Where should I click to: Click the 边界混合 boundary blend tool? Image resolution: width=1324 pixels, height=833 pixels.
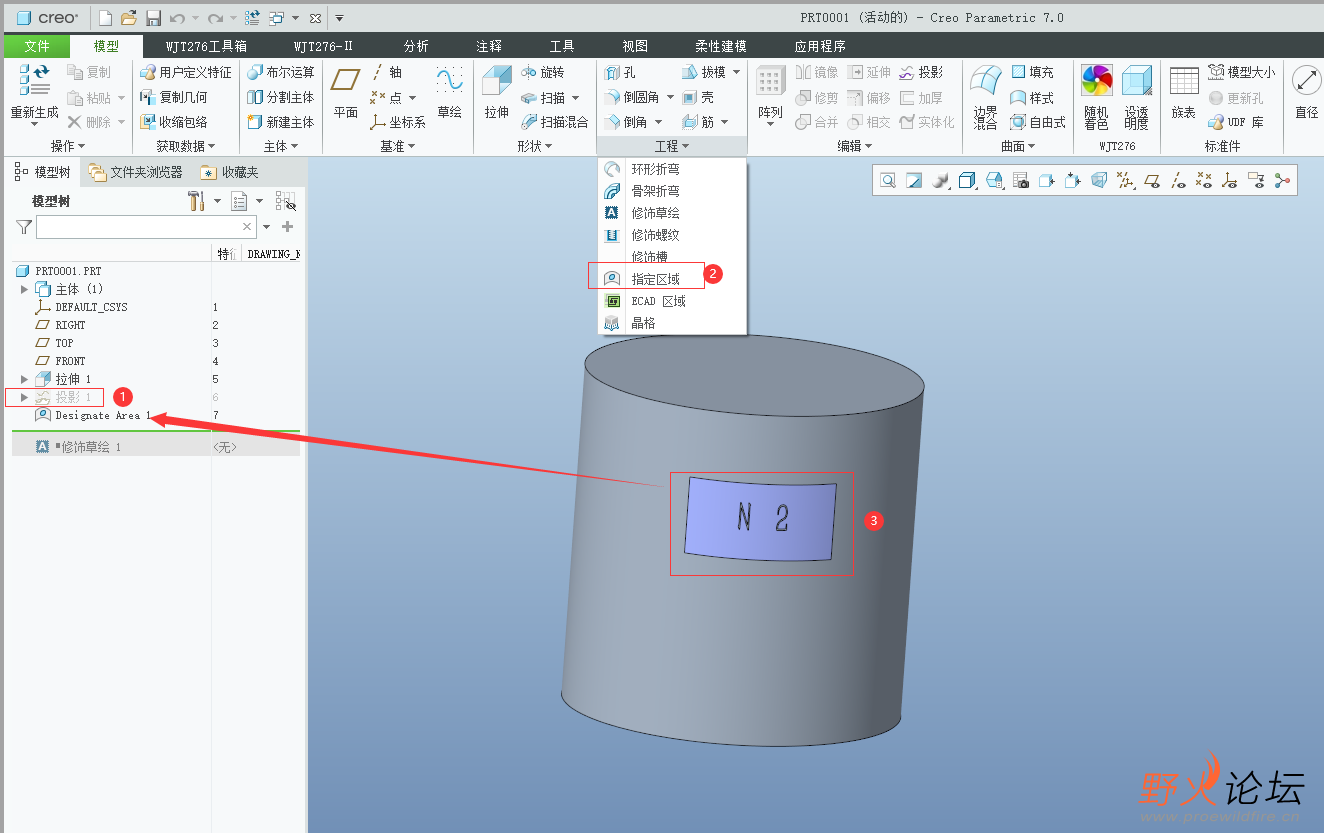point(986,97)
